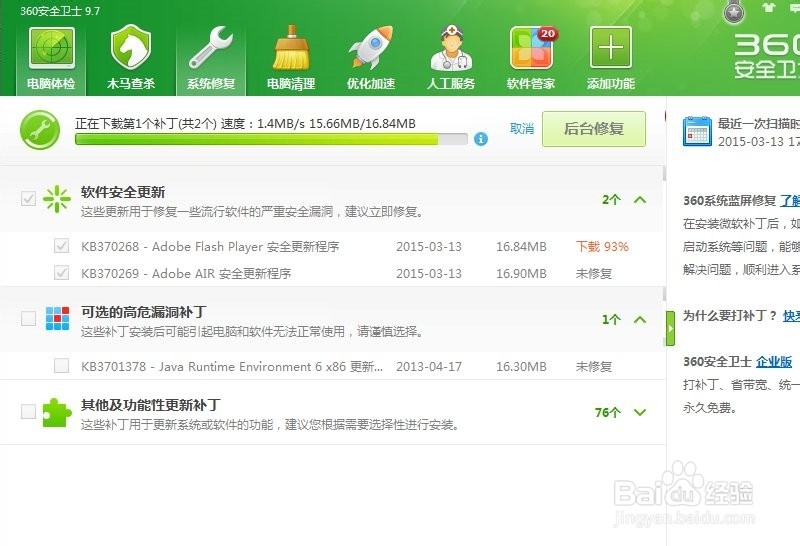800x546 pixels.
Task: Click the calendar icon for last scan
Action: (697, 131)
